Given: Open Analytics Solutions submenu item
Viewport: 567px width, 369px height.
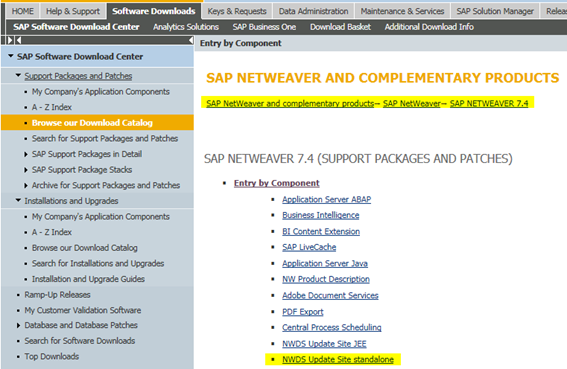Looking at the screenshot, I should (x=186, y=27).
